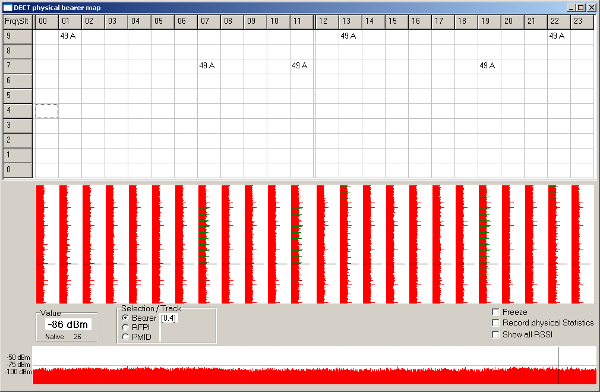Enable the Freeze checkbox
The image size is (600, 392).
[x=496, y=312]
